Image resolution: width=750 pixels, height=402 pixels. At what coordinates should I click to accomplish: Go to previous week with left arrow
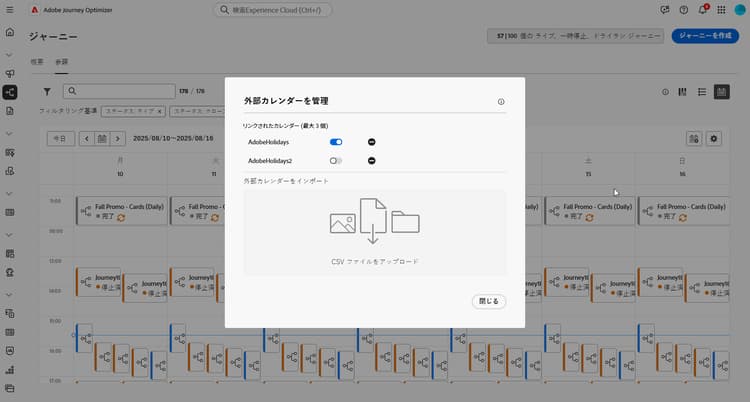[87, 139]
